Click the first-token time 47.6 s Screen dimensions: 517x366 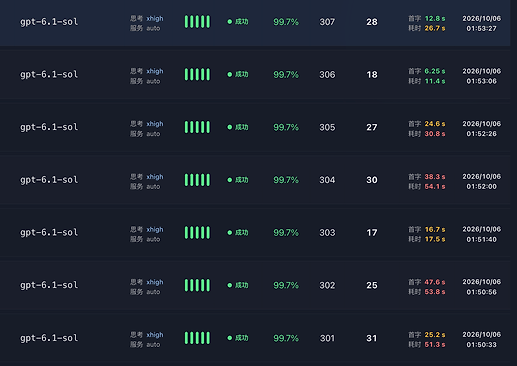[x=435, y=282]
